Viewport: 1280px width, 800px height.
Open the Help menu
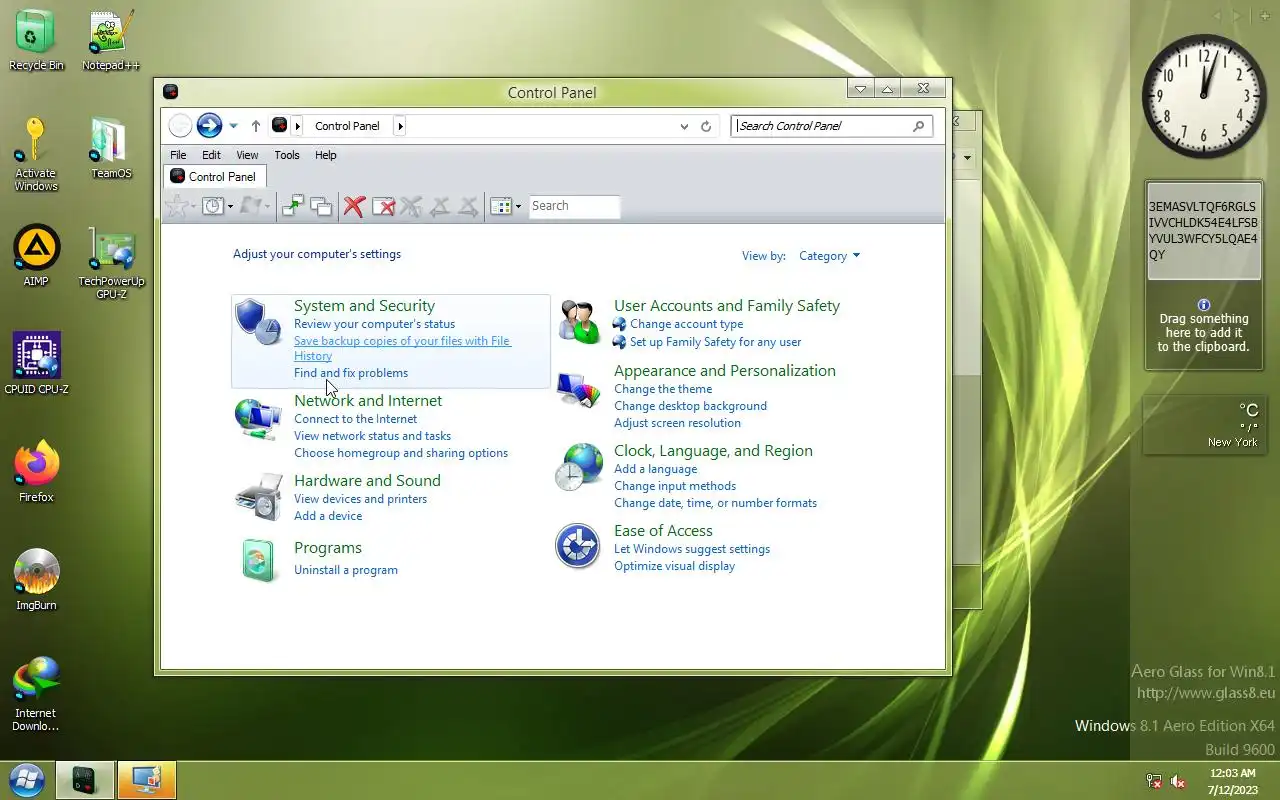(x=326, y=155)
